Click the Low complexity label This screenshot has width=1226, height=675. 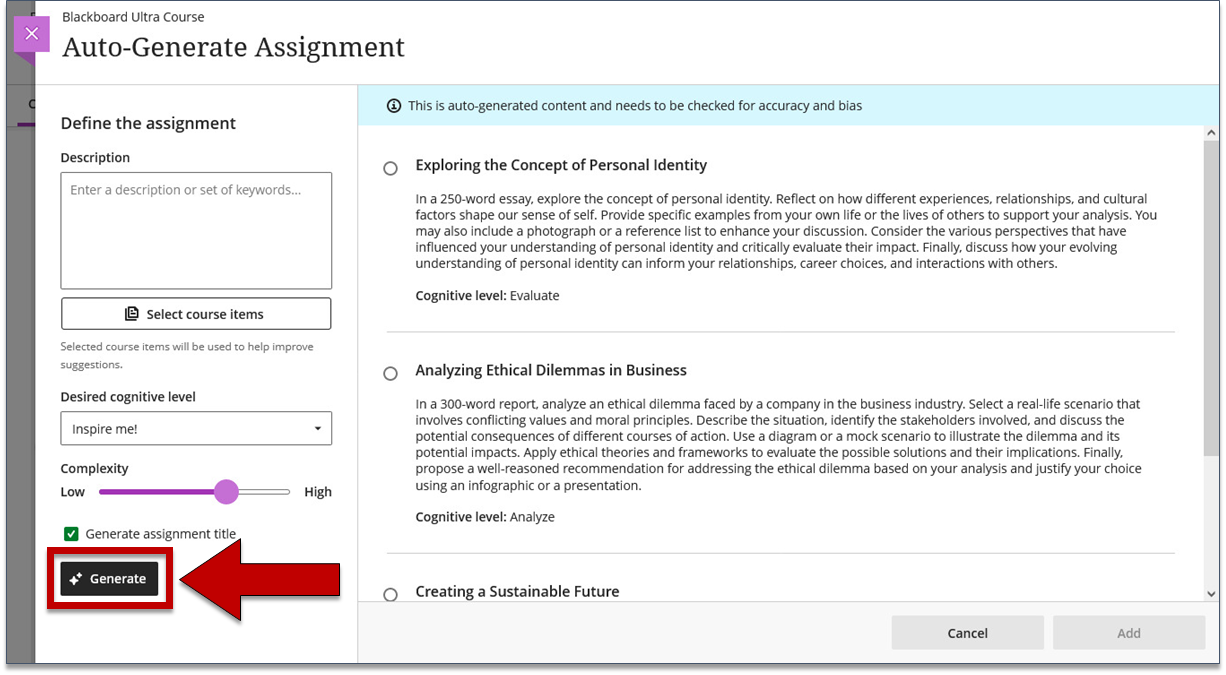(x=73, y=492)
